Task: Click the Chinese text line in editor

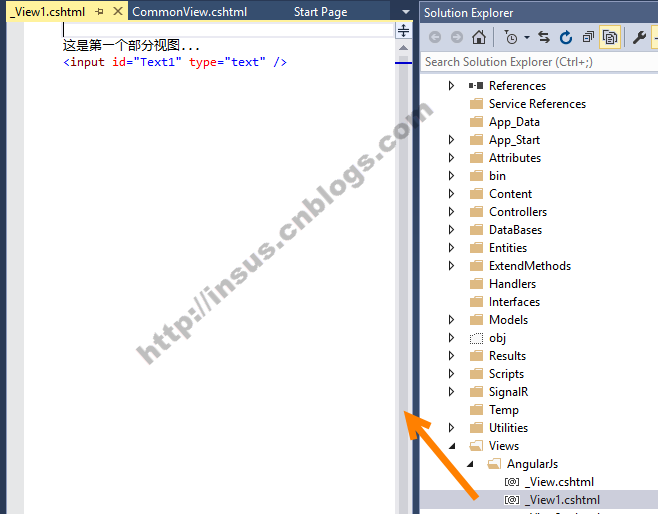Action: [x=131, y=45]
